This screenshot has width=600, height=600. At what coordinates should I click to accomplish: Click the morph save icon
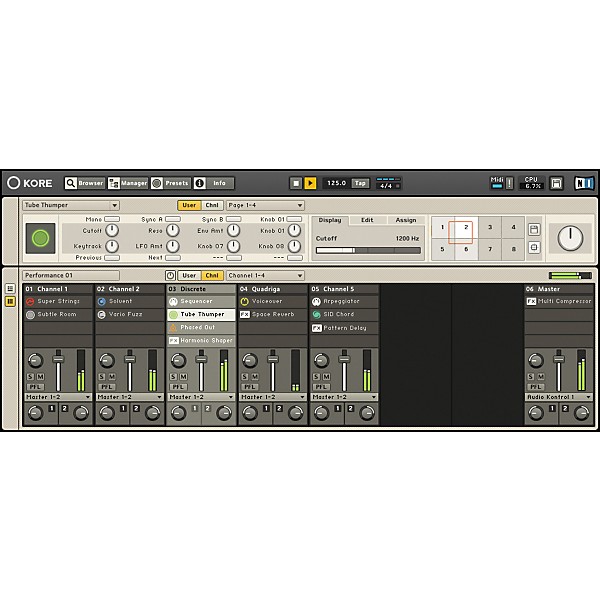pyautogui.click(x=534, y=230)
